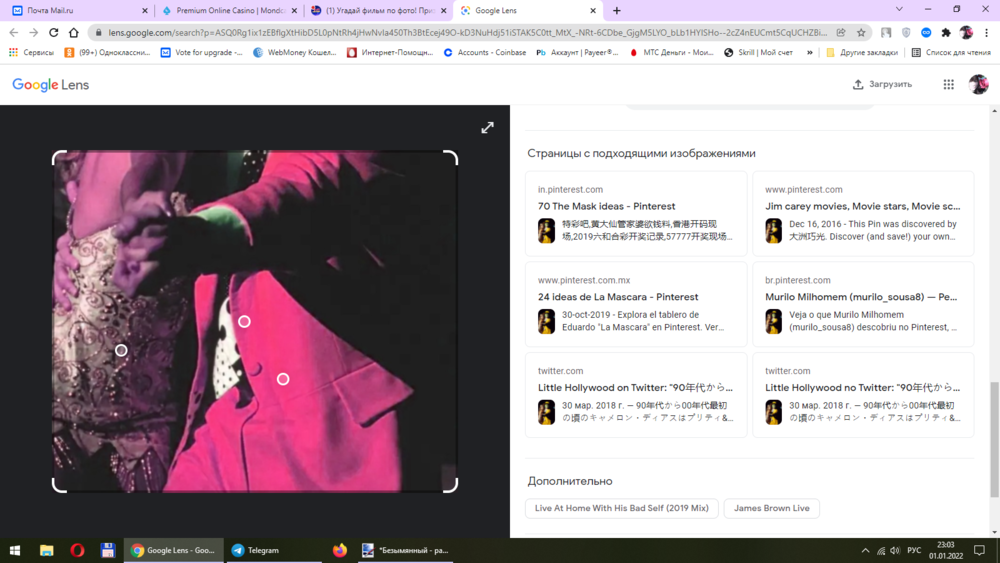Select the object dot on the polka-dot tie

coord(244,321)
